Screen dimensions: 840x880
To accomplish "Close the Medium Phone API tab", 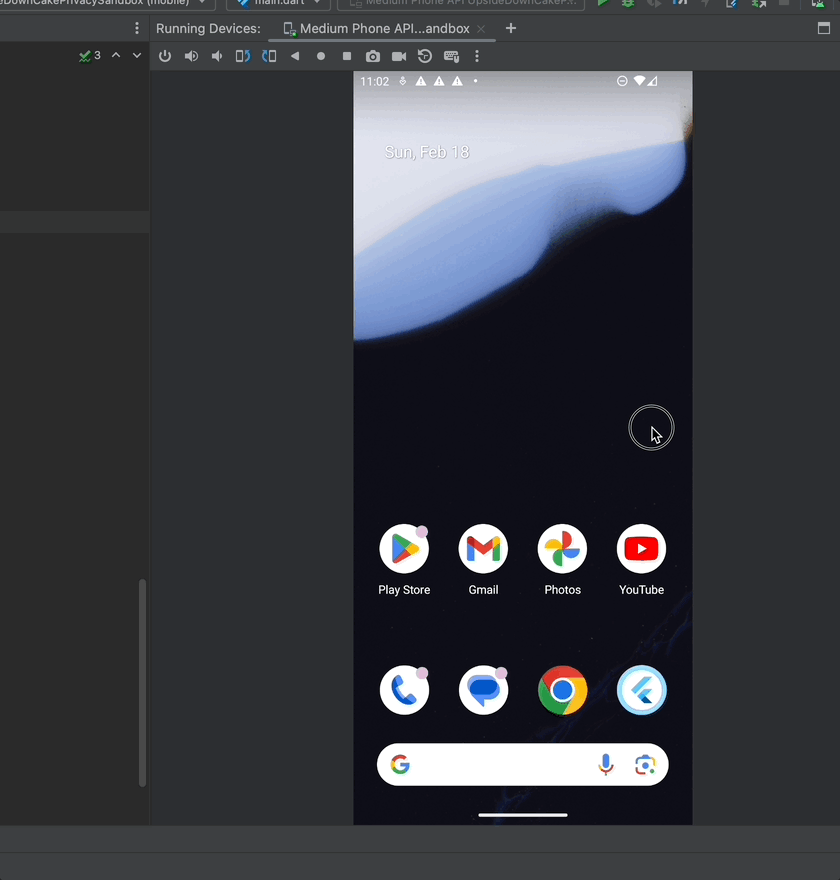I will coord(481,29).
